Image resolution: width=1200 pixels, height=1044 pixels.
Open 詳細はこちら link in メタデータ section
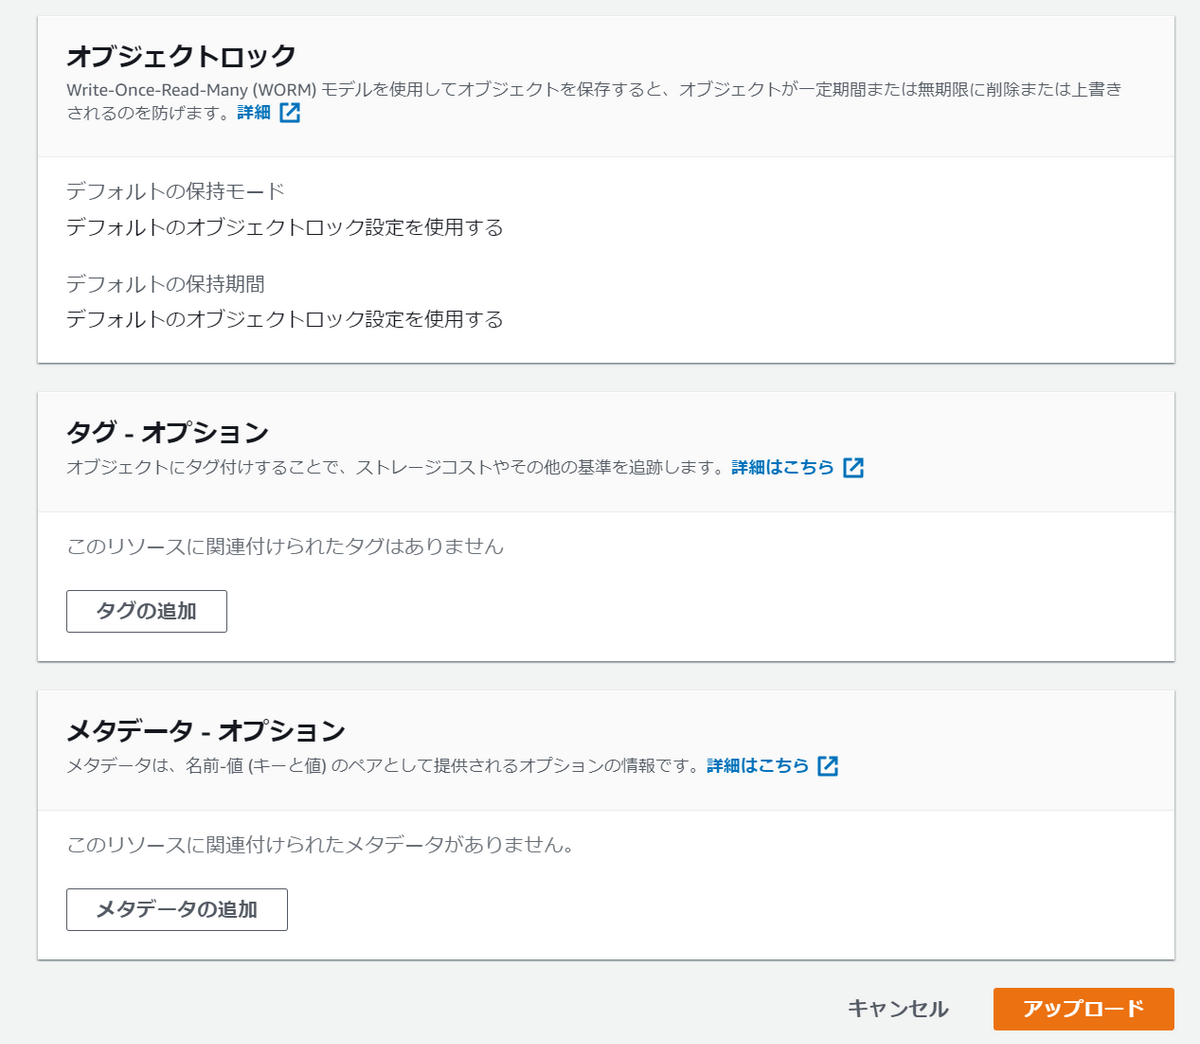758,765
